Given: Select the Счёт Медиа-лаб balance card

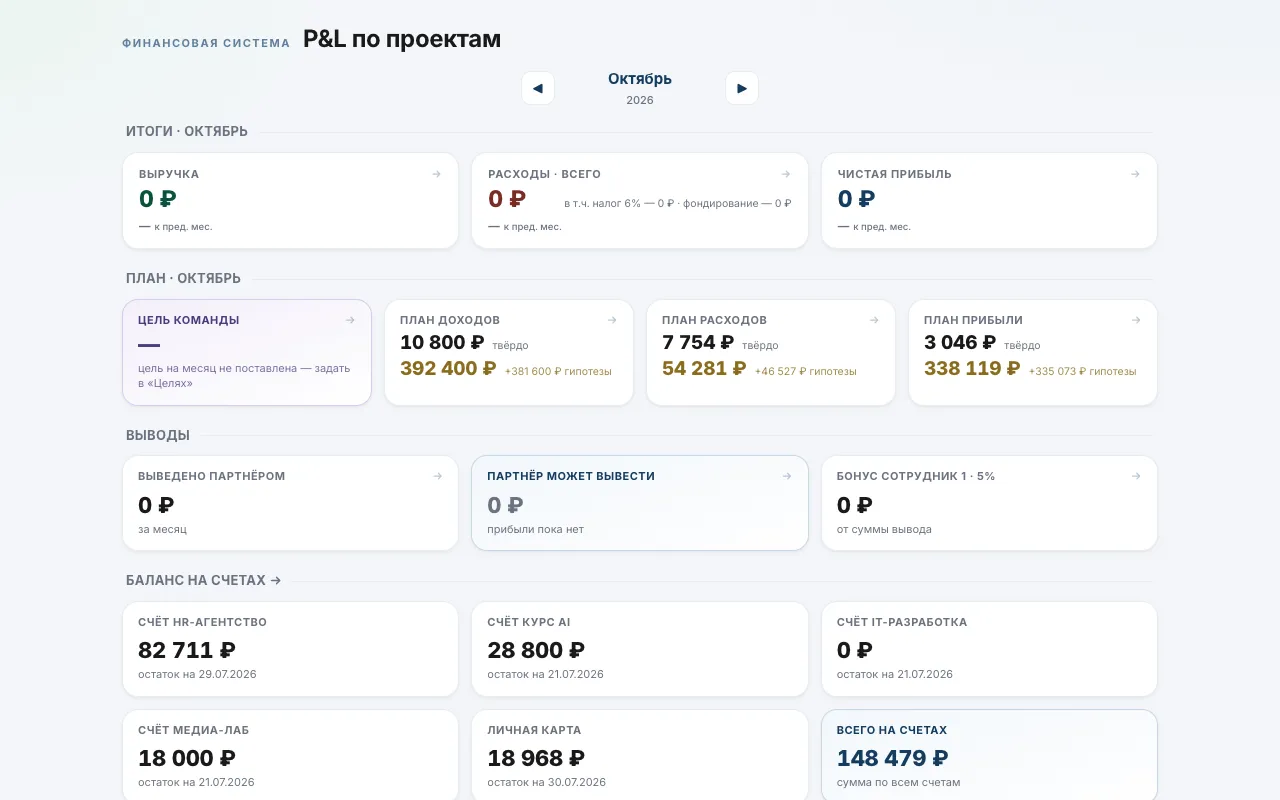Looking at the screenshot, I should [290, 755].
